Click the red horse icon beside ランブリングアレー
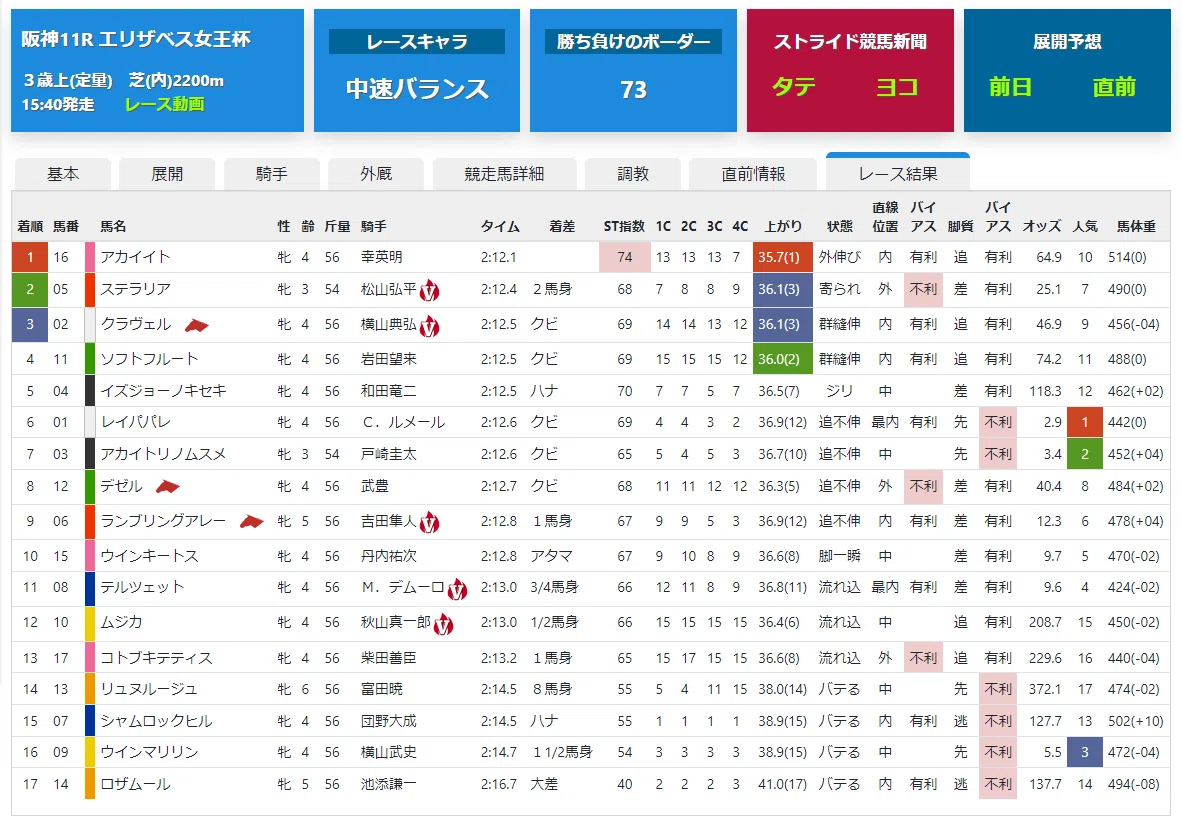 pyautogui.click(x=252, y=522)
